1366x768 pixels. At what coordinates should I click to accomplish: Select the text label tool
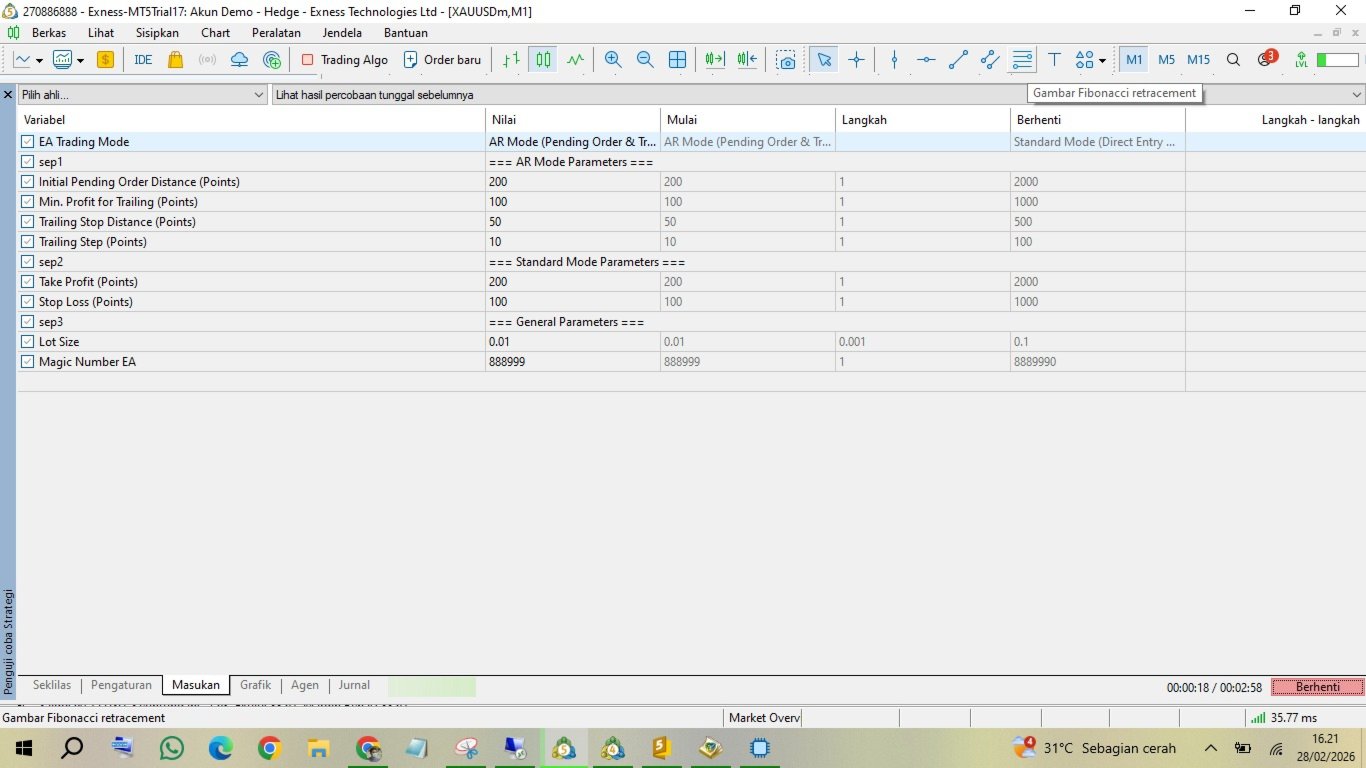click(1054, 60)
